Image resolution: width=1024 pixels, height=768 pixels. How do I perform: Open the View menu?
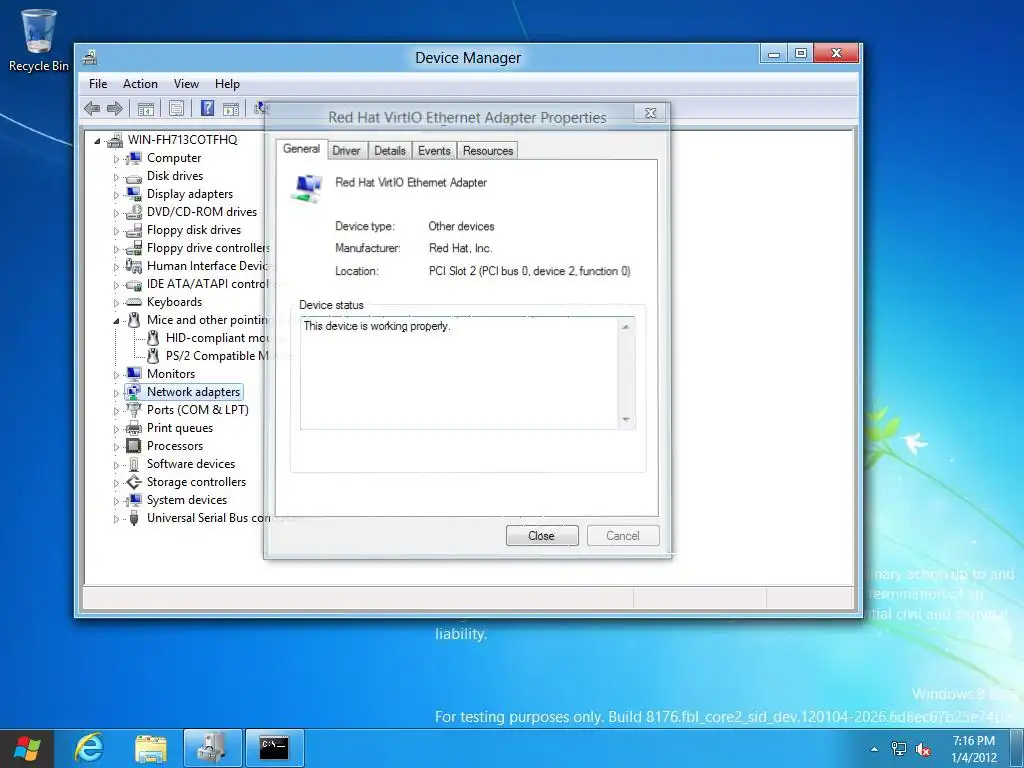(x=186, y=84)
